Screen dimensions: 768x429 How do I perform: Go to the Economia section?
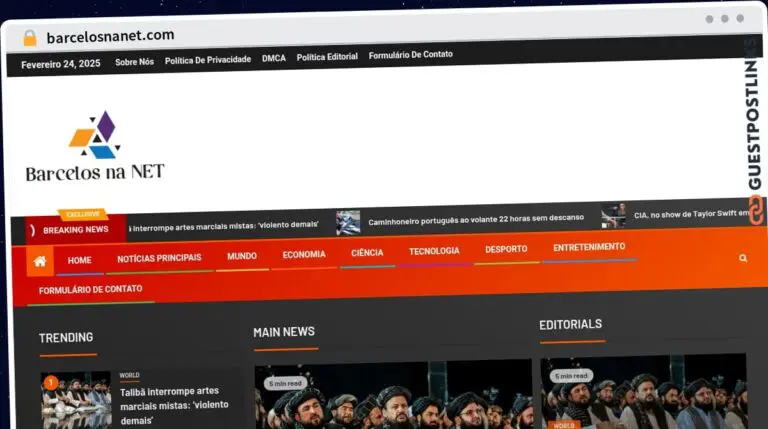(x=304, y=255)
